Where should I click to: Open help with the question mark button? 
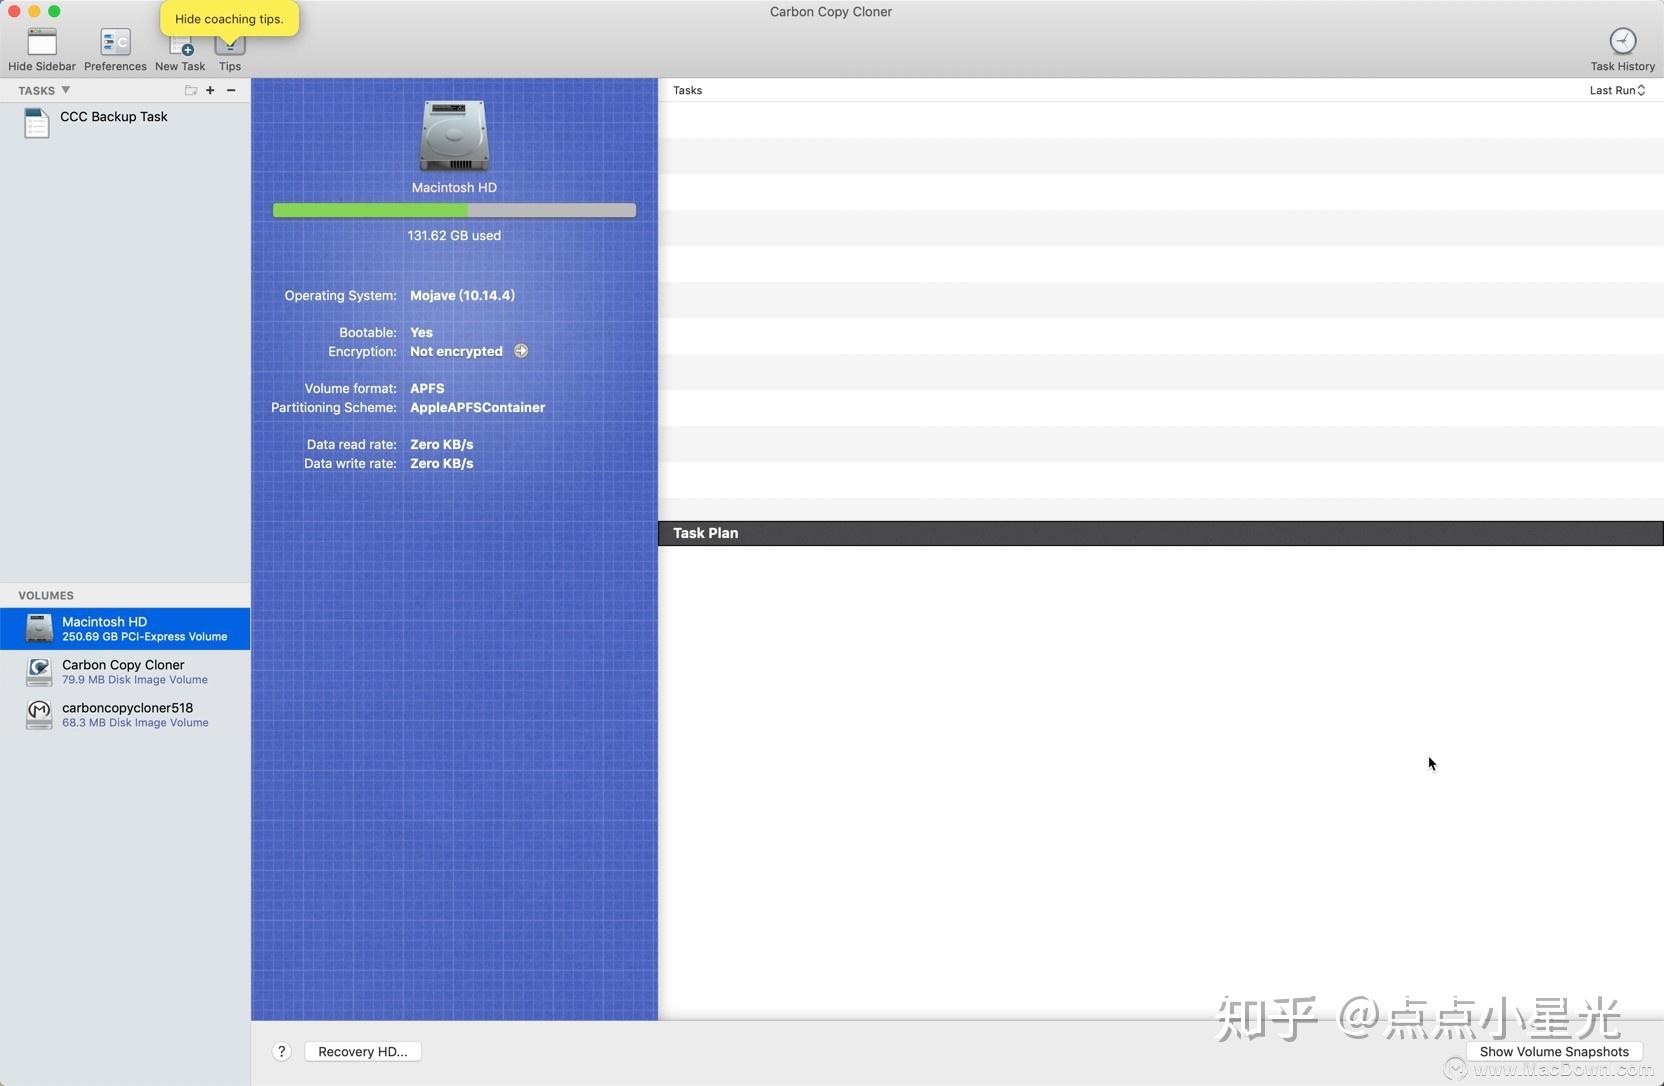click(x=281, y=1051)
